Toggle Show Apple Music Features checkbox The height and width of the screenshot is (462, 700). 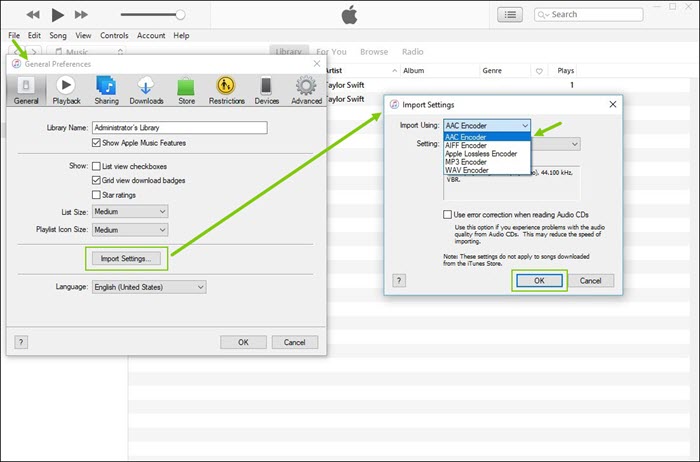coord(96,143)
